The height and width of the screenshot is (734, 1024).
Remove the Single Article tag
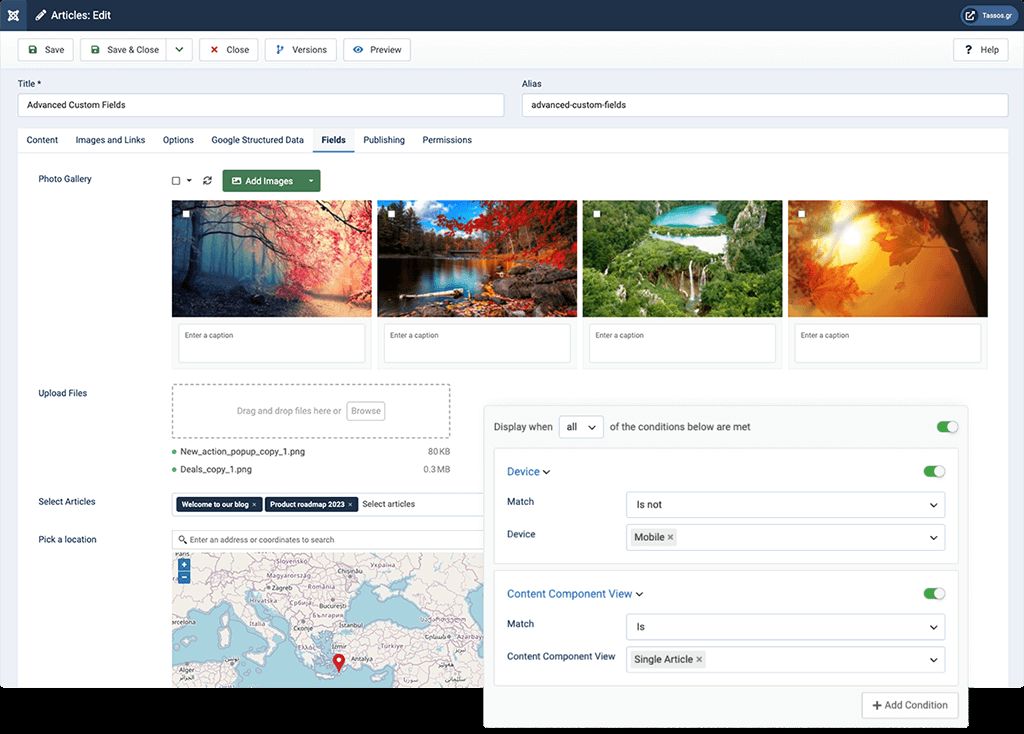[699, 660]
